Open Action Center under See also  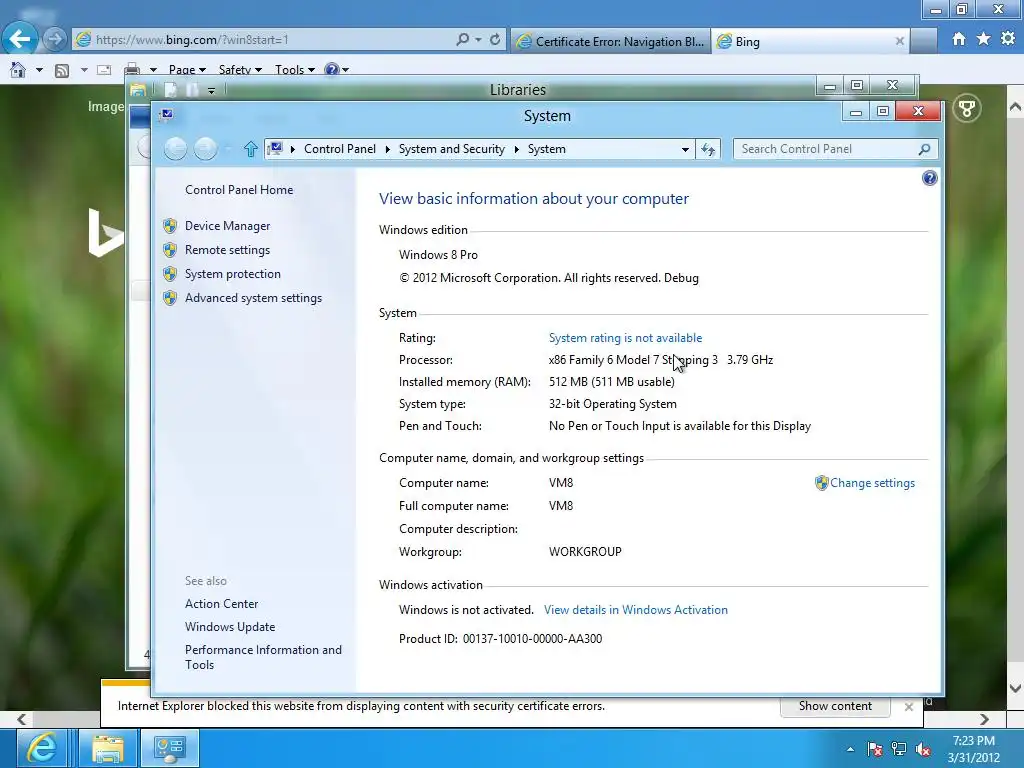click(x=221, y=604)
